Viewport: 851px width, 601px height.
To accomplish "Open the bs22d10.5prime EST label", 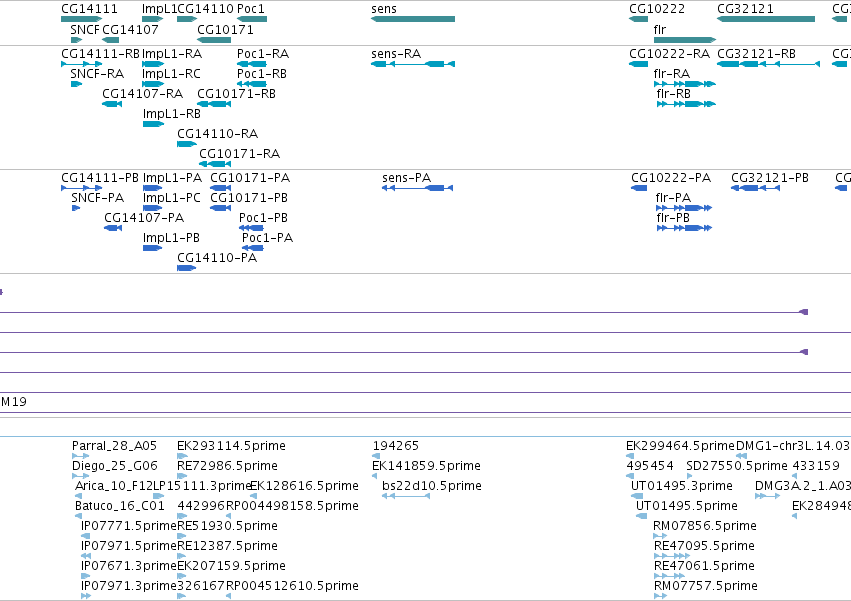I will [432, 486].
